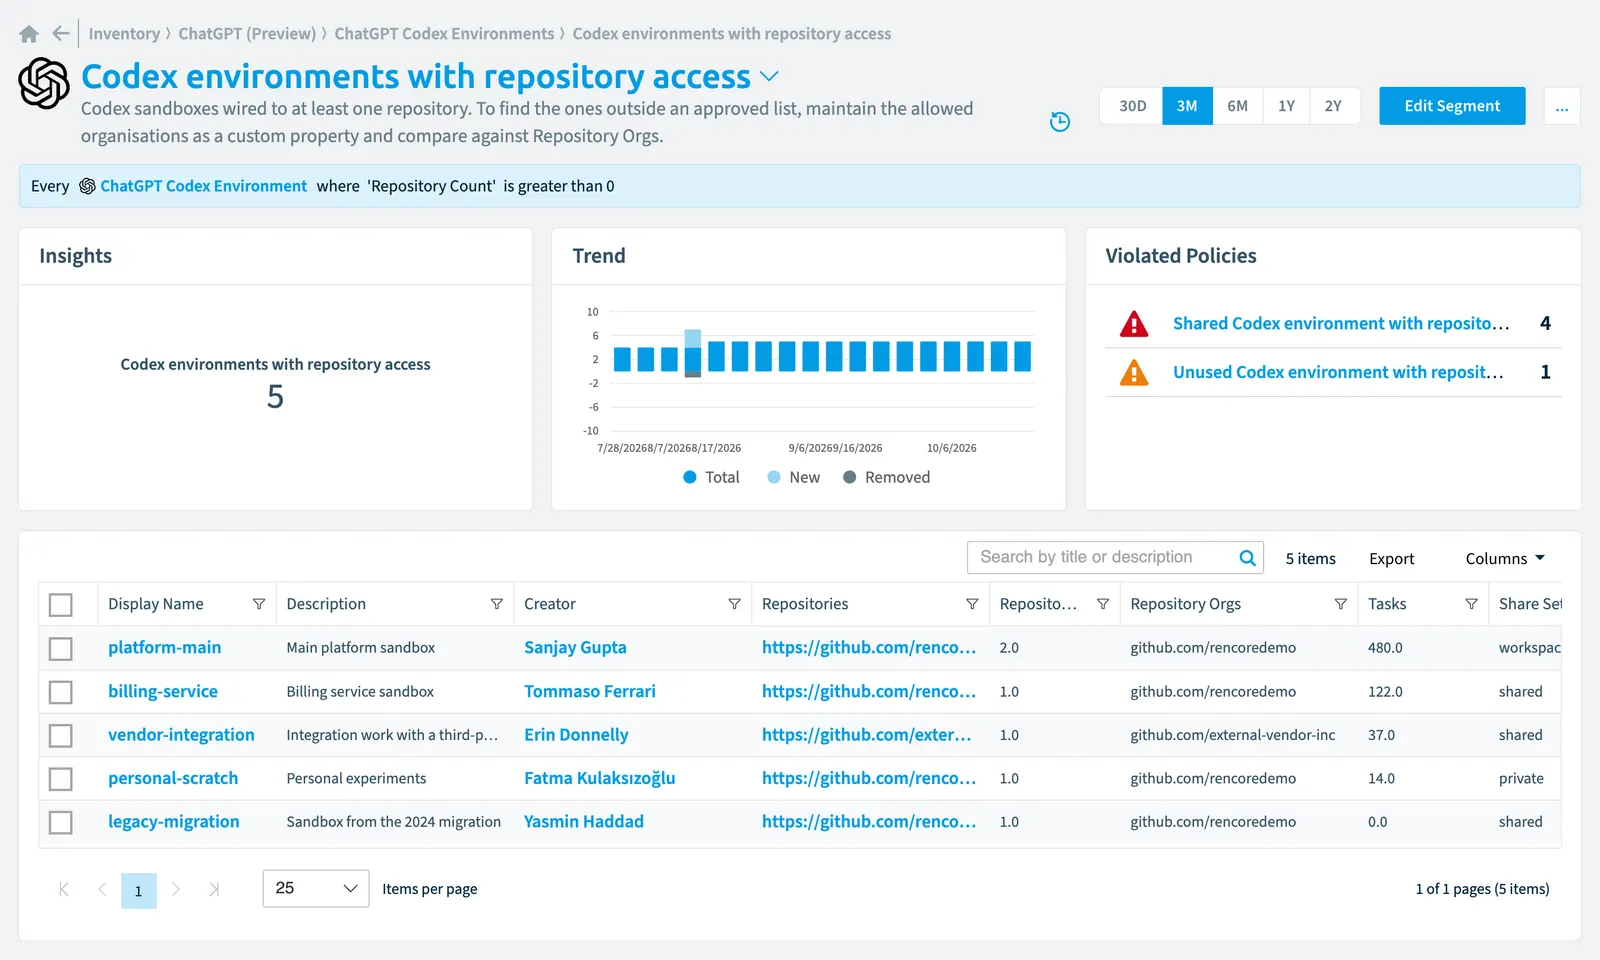Go to first page arrow
1600x960 pixels.
[64, 889]
